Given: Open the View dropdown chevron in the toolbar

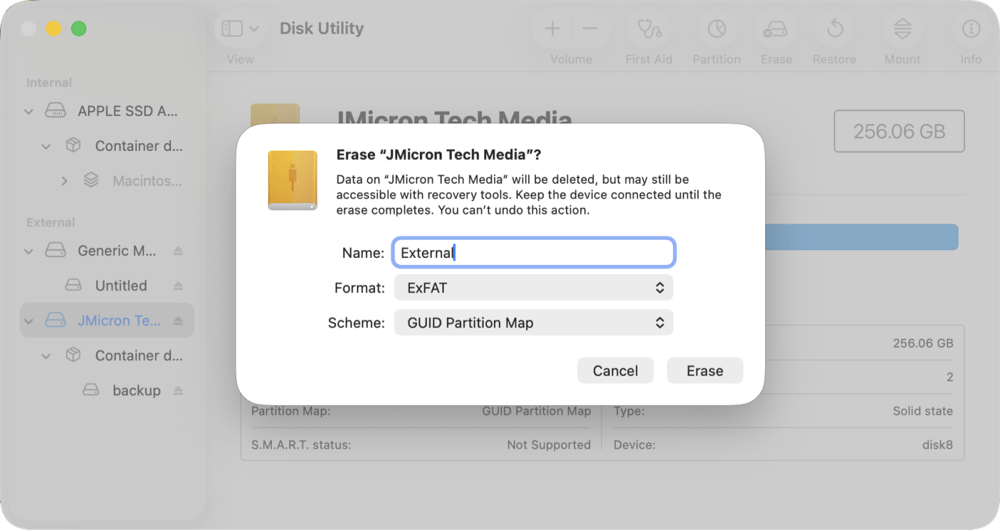Looking at the screenshot, I should tap(254, 29).
